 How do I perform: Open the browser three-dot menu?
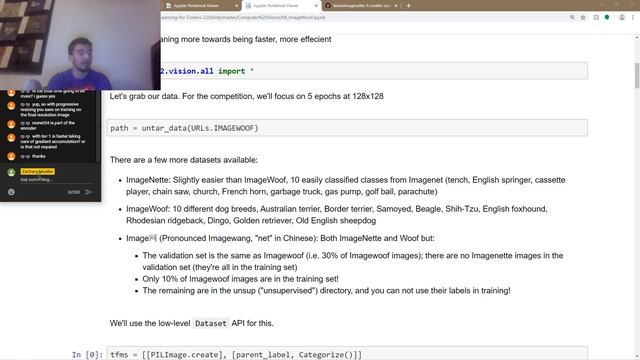(633, 18)
